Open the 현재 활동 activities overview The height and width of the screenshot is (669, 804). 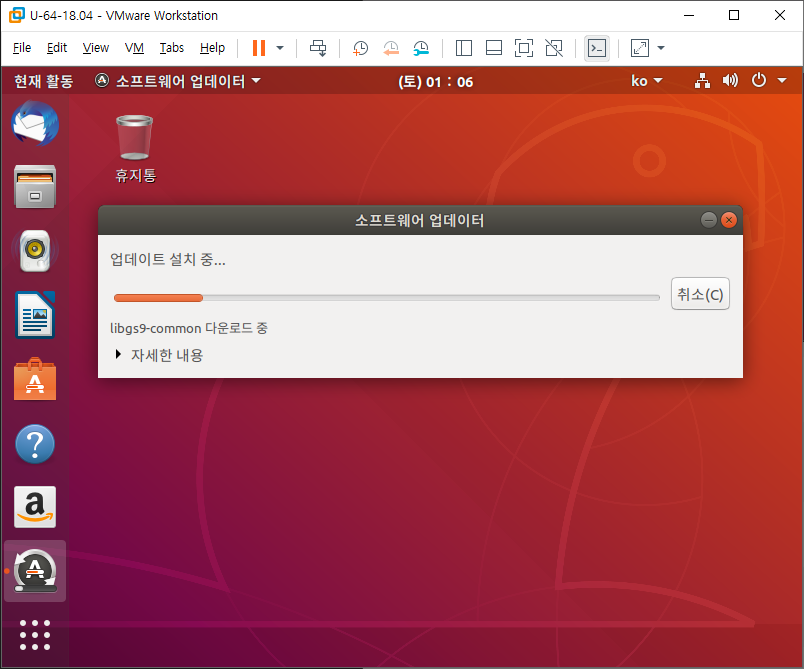[x=44, y=81]
